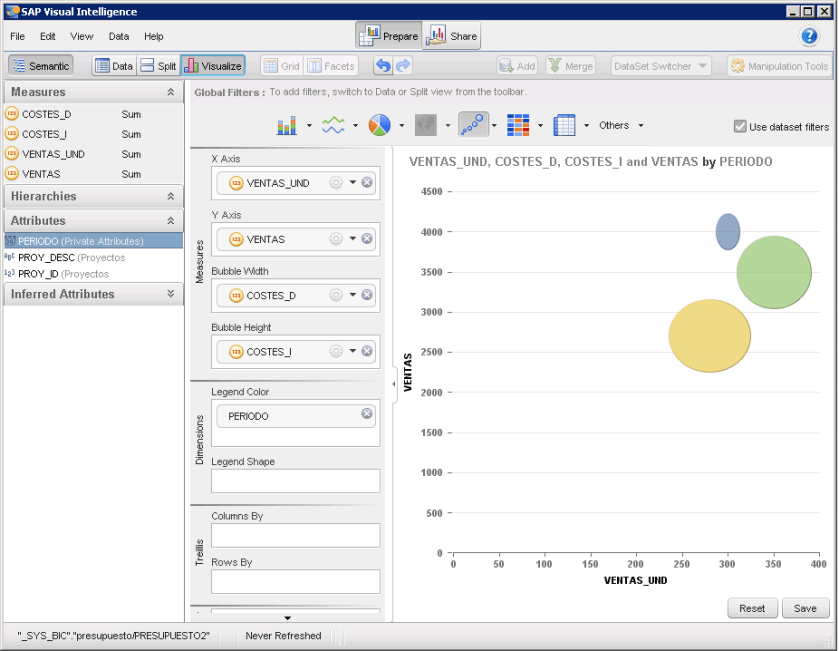Toggle the Semantic panel button
Viewport: 839px width, 651px height.
pyautogui.click(x=41, y=66)
